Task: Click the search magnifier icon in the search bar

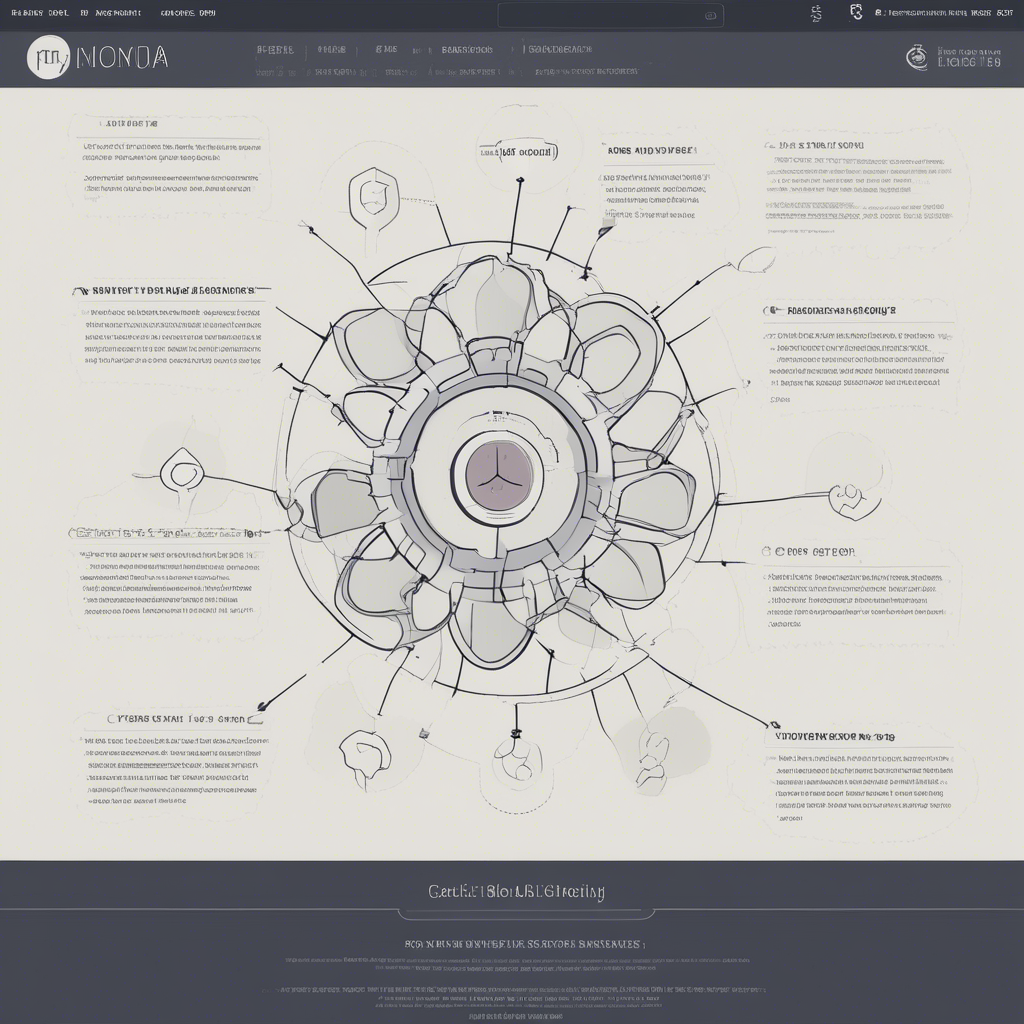Action: pyautogui.click(x=709, y=14)
